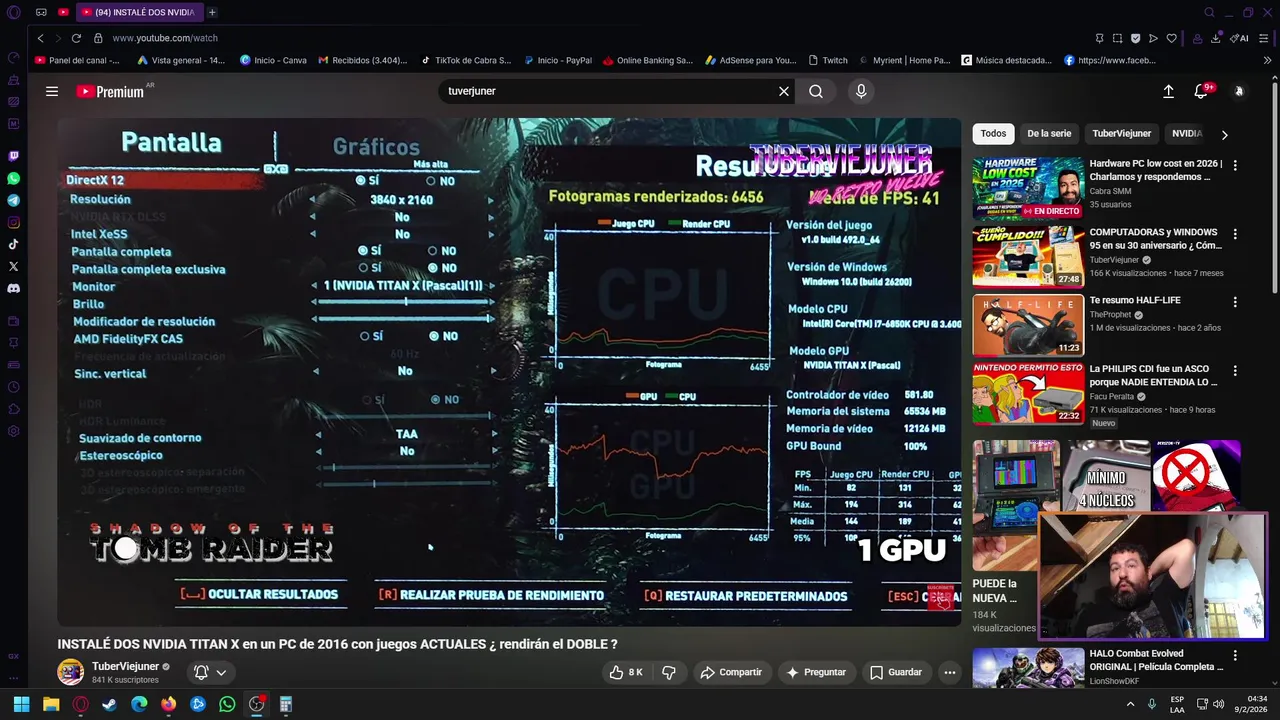
Task: Open TuberViejuner channel avatar
Action: 70,672
